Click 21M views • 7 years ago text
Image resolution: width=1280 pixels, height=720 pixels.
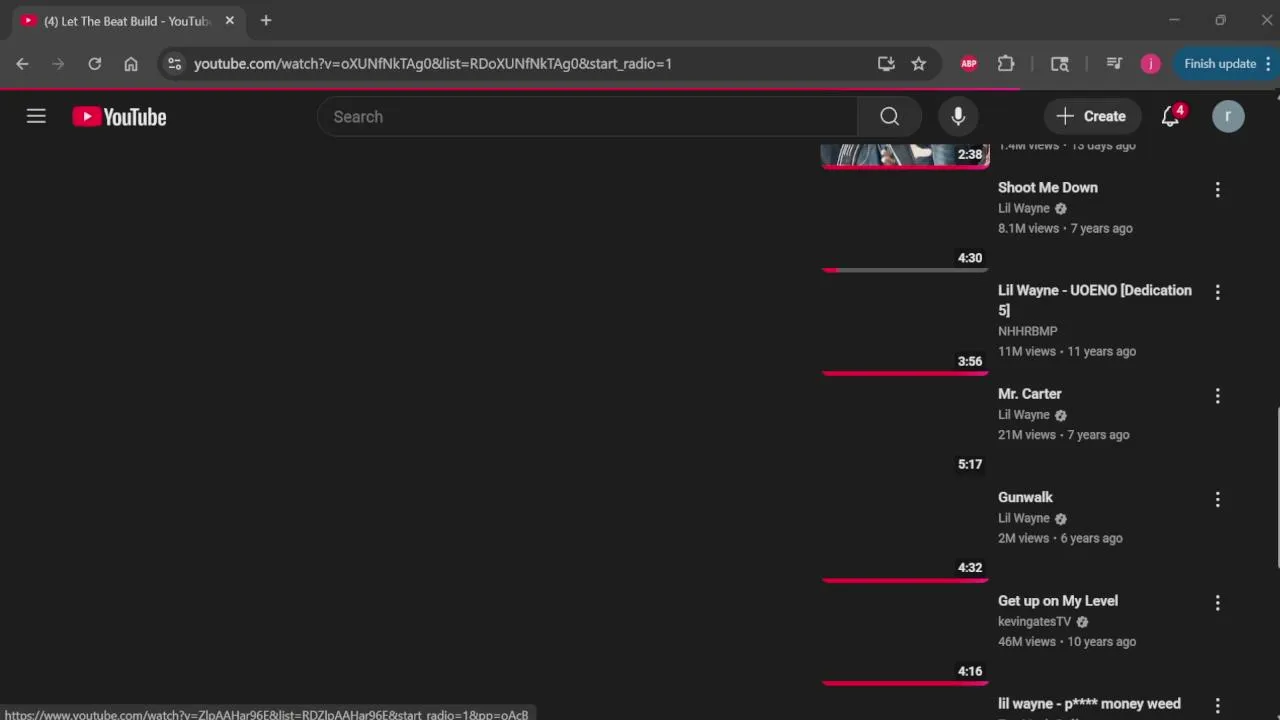[1064, 435]
